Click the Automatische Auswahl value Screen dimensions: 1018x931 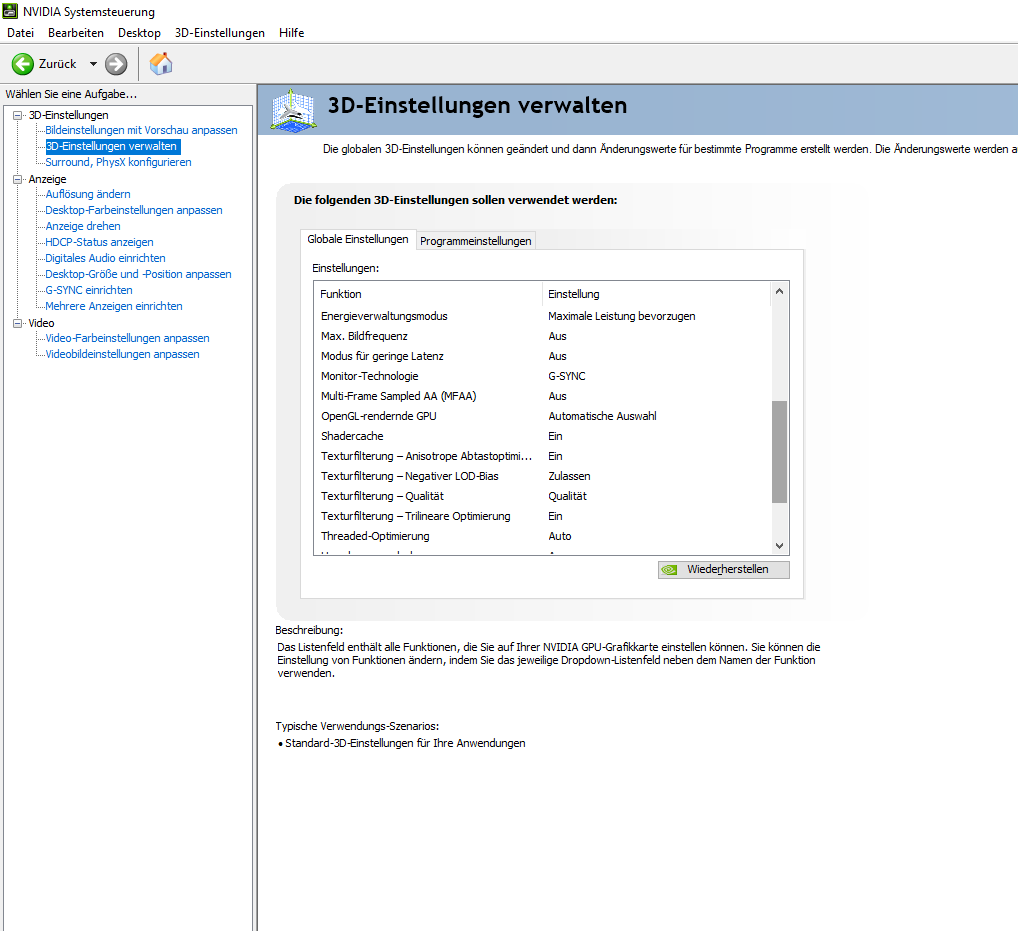pyautogui.click(x=602, y=416)
